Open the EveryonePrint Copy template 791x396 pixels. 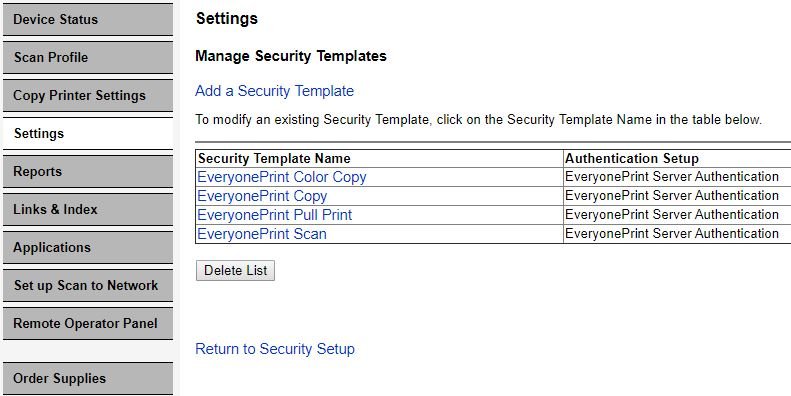point(262,196)
